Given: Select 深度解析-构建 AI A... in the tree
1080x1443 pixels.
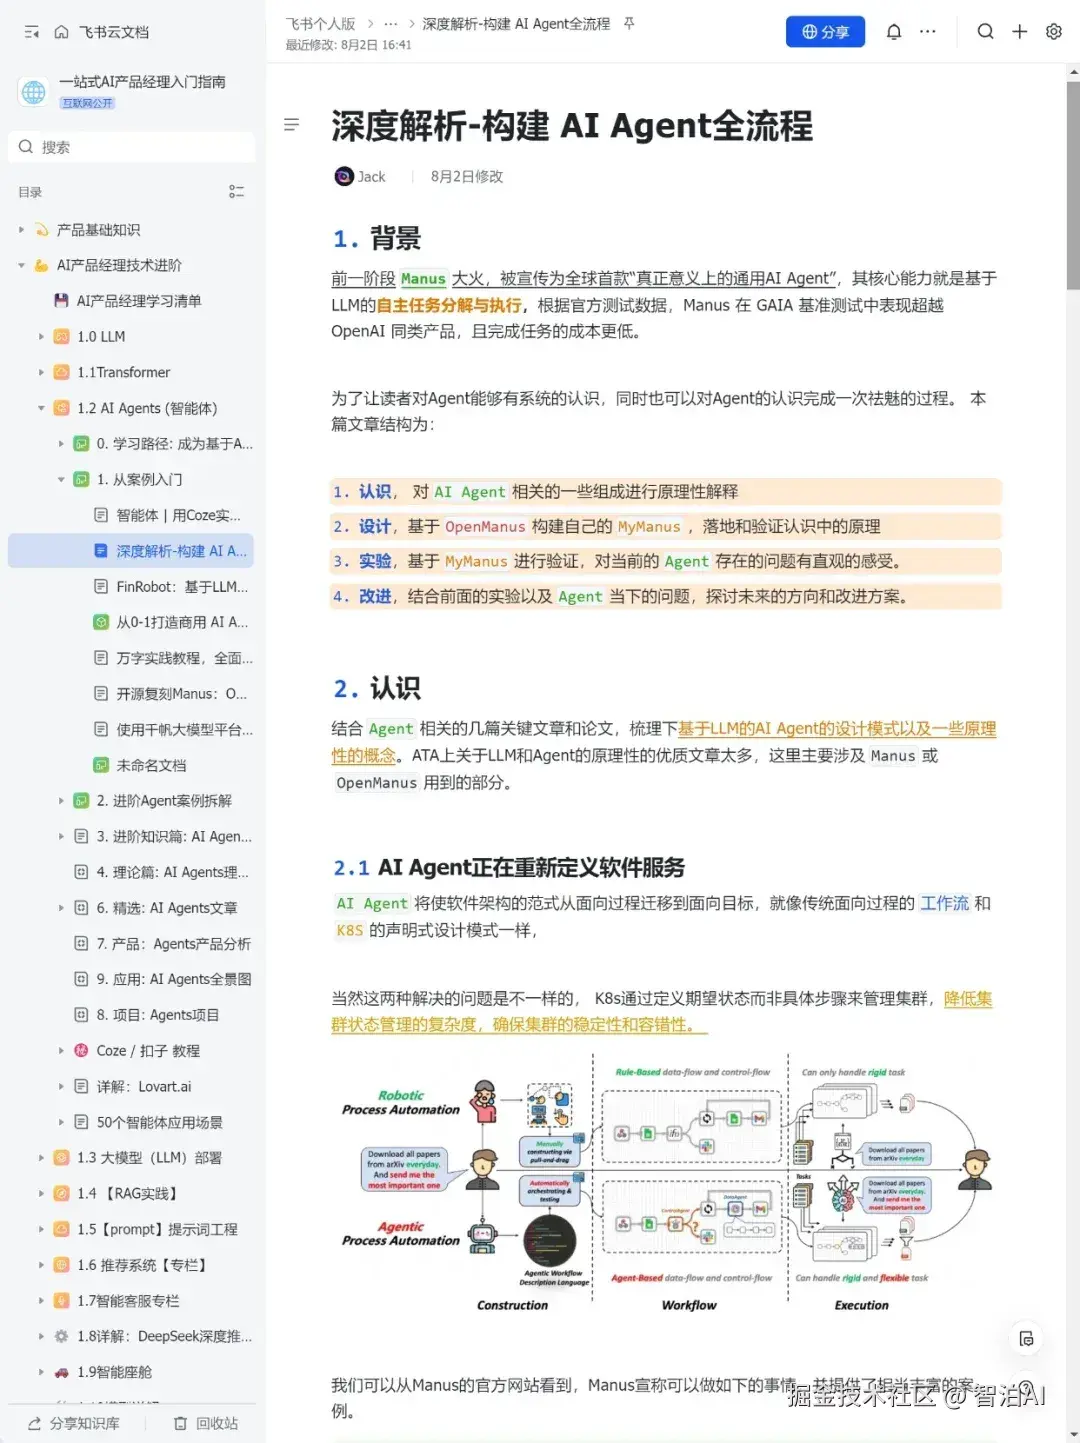Looking at the screenshot, I should click(131, 551).
